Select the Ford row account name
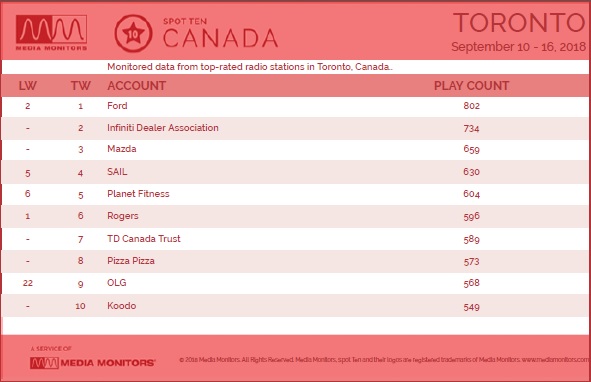This screenshot has height=382, width=591. [x=117, y=106]
